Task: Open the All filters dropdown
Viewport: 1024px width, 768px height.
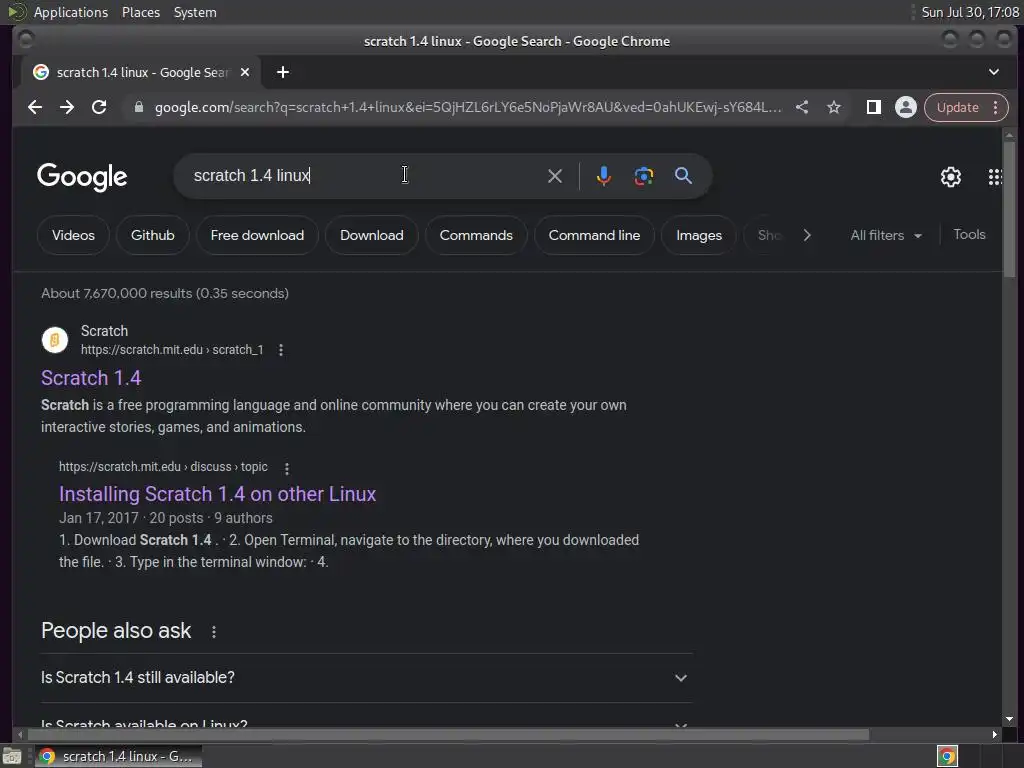Action: [886, 235]
